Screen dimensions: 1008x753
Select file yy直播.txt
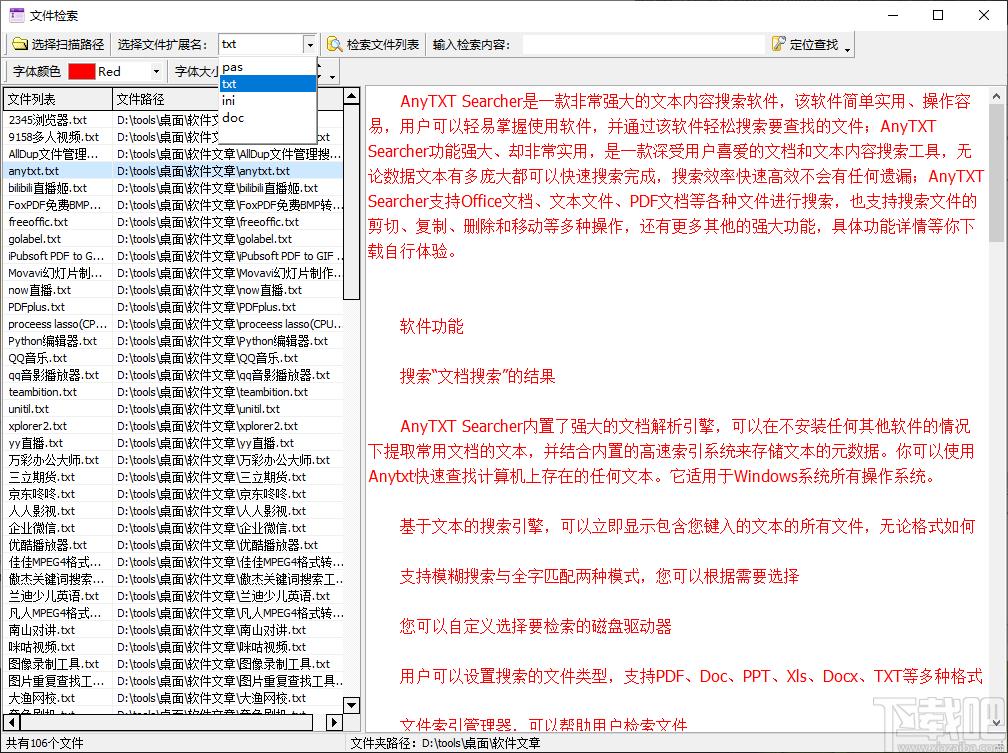click(x=35, y=443)
